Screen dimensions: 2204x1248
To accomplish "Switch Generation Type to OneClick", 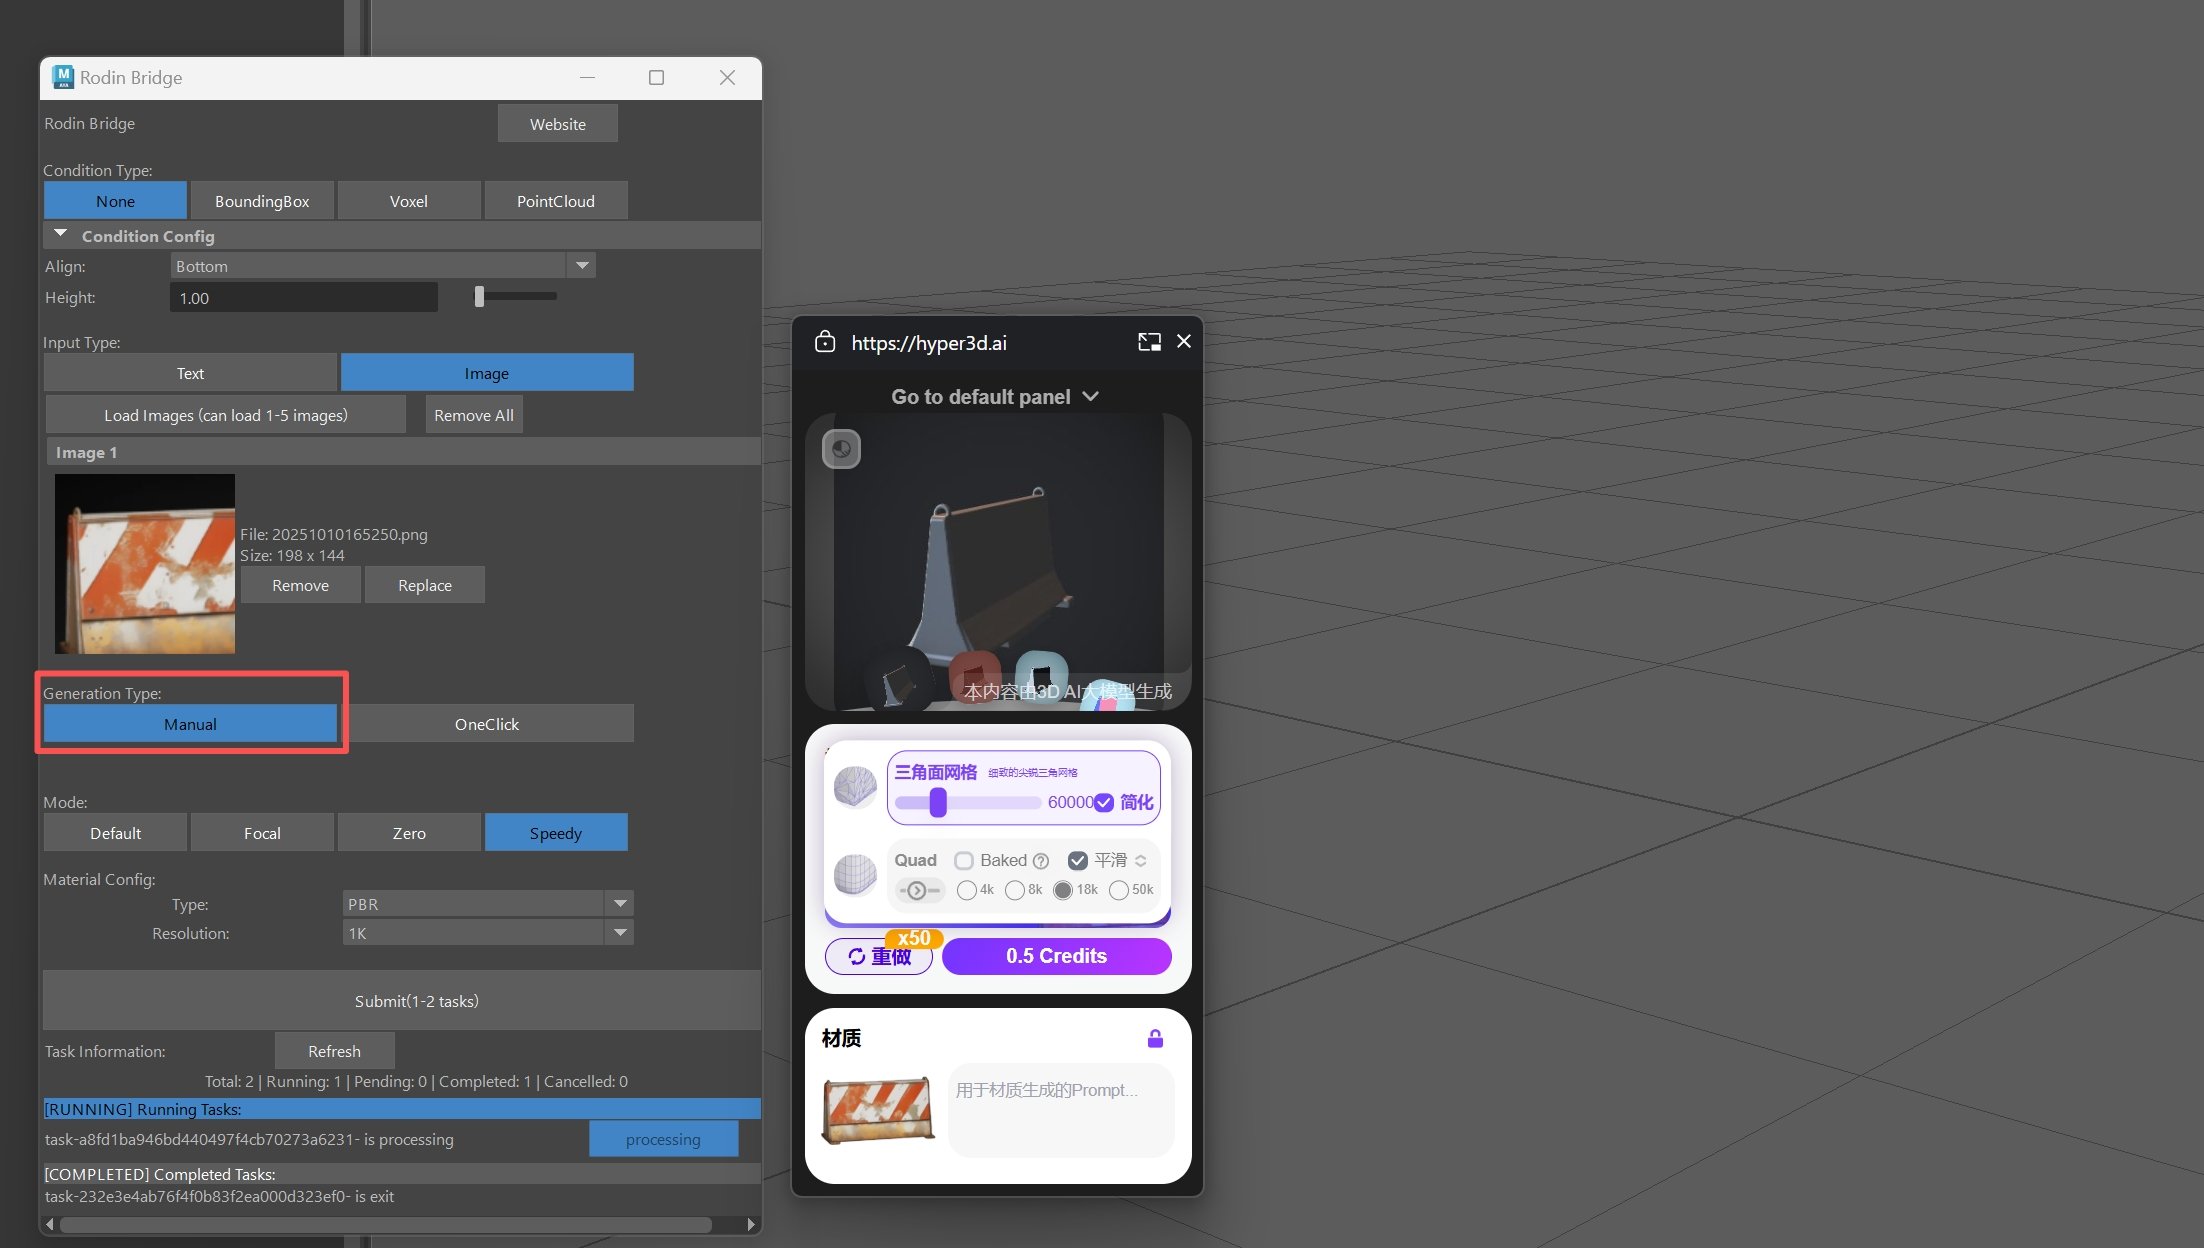I will pyautogui.click(x=487, y=724).
